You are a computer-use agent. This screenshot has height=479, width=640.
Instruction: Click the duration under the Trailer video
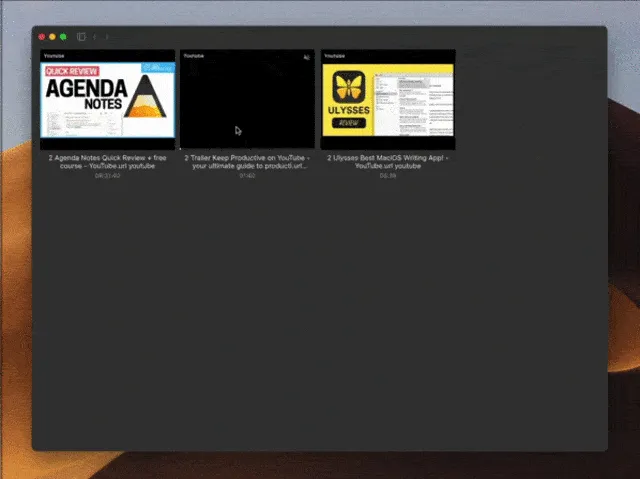coord(247,176)
